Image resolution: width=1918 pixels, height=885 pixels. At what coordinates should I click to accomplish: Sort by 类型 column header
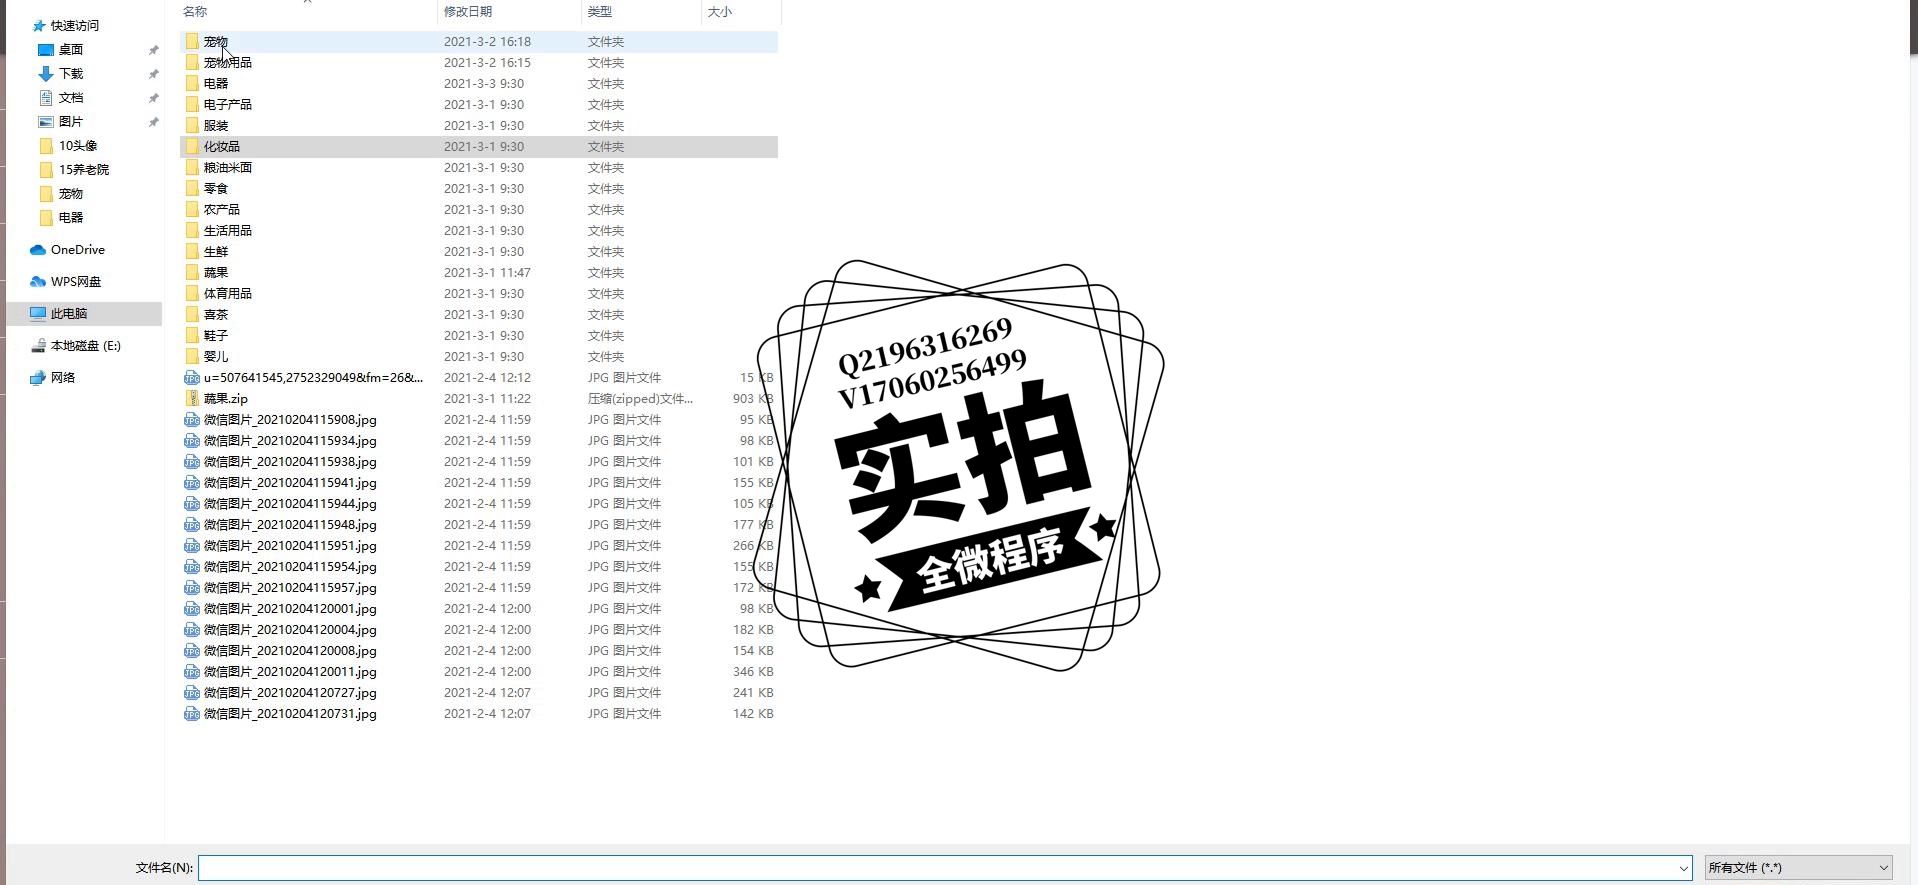(599, 12)
